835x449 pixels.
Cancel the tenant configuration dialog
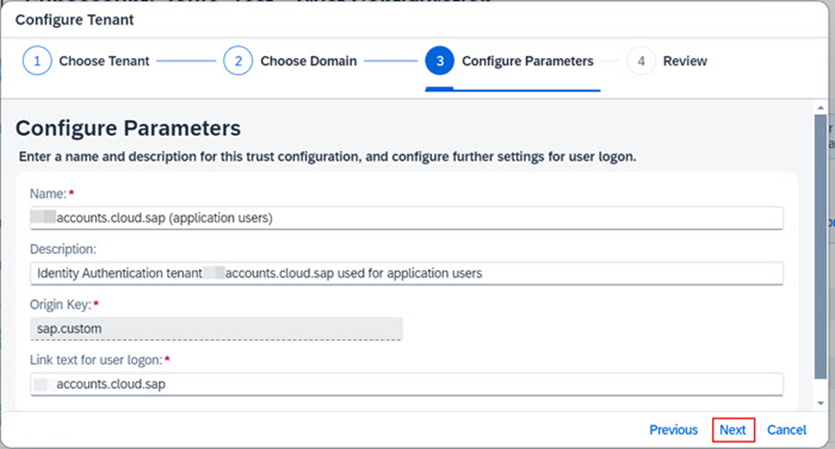coord(786,430)
